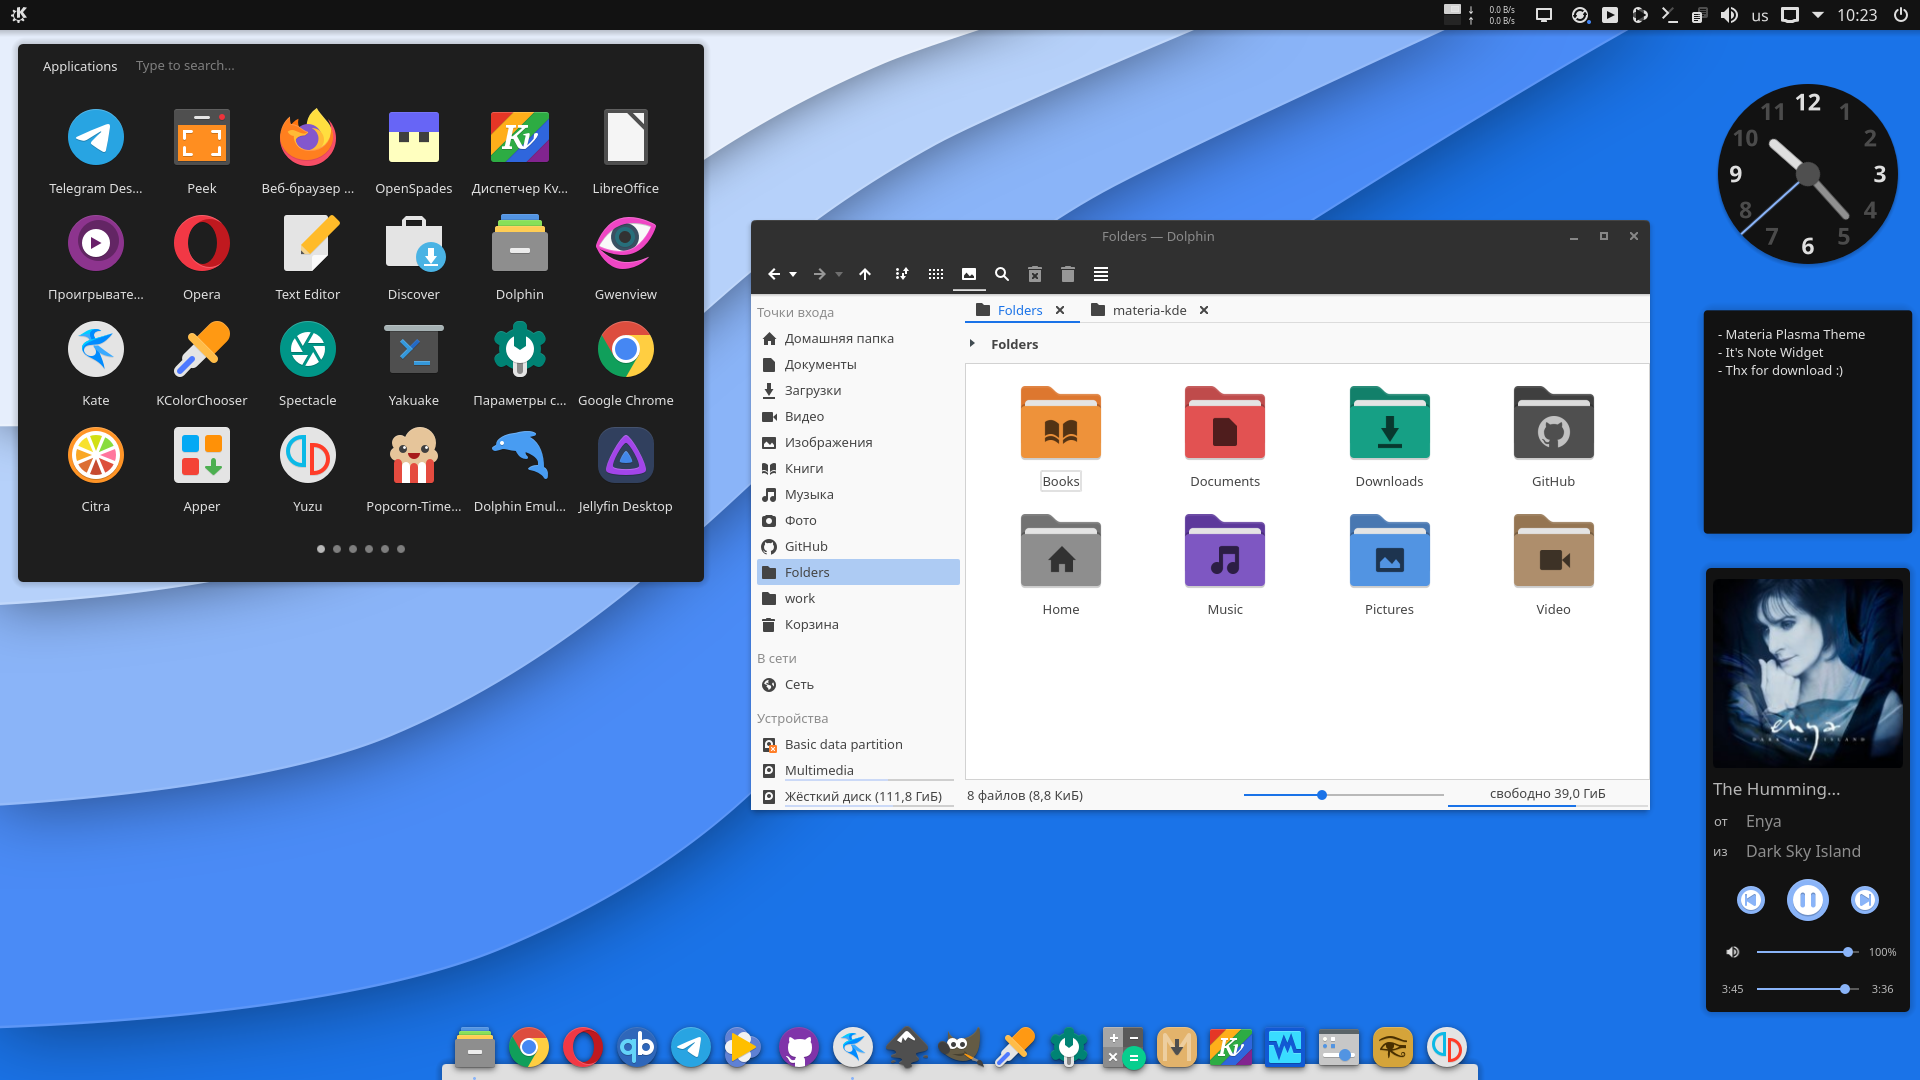Click the Dolphin back arrow button
1920x1080 pixels.
point(773,274)
